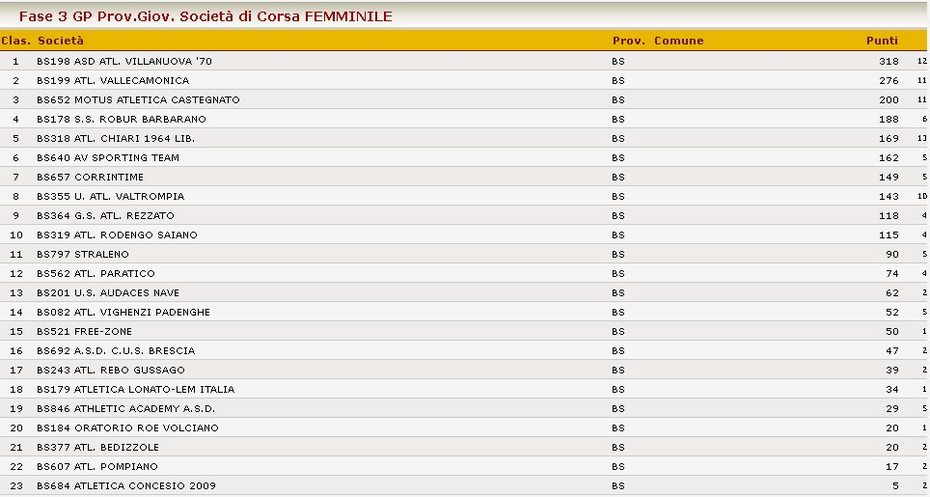This screenshot has height=497, width=930.
Task: Open BS178 S.S. ROBUR BARBARANO row
Action: [x=465, y=119]
